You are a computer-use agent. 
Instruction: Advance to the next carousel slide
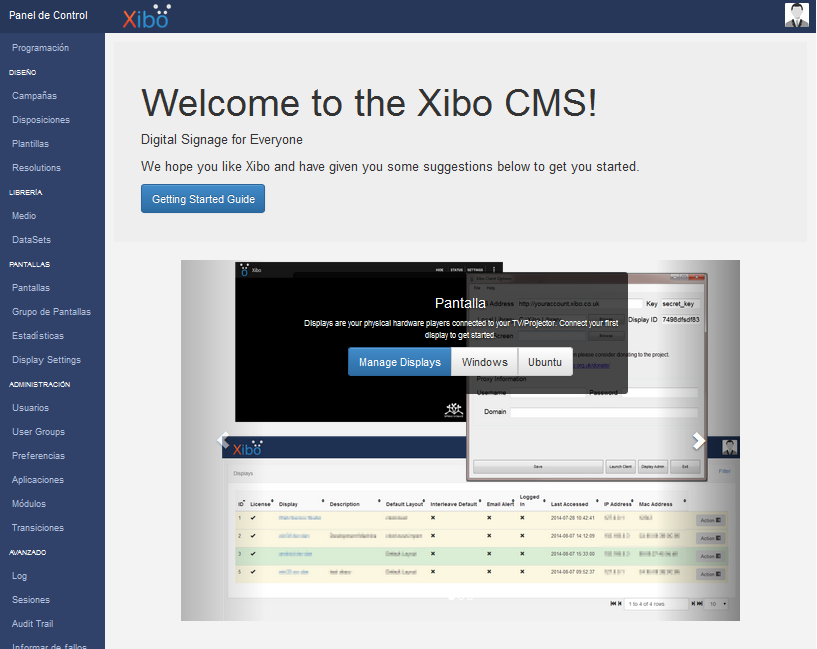coord(698,441)
